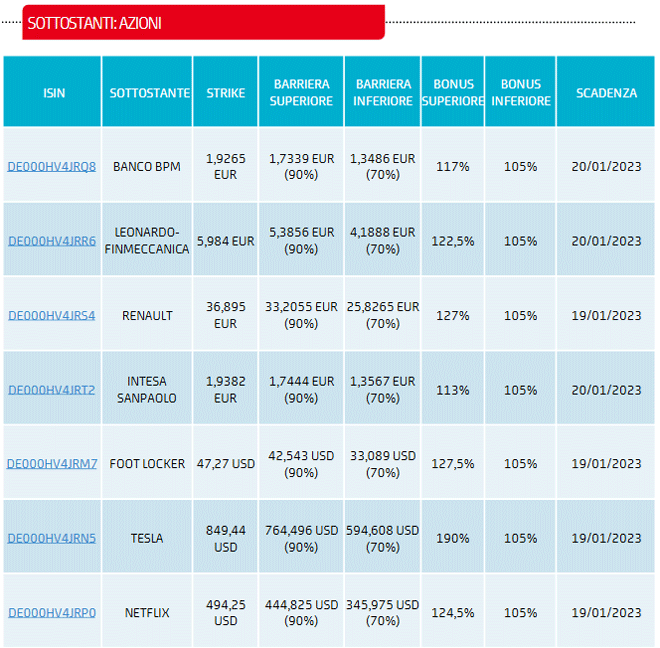Click the SOTTOSTANTE column header

pyautogui.click(x=149, y=93)
